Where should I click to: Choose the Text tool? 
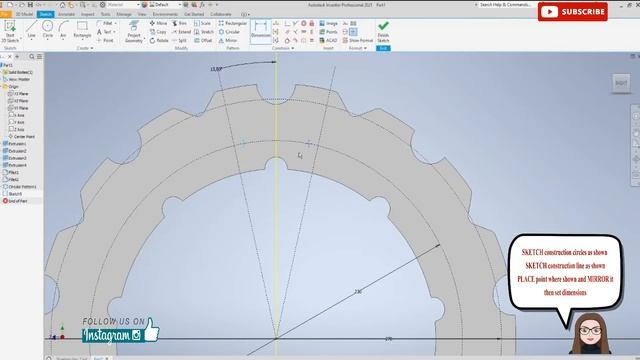104,32
